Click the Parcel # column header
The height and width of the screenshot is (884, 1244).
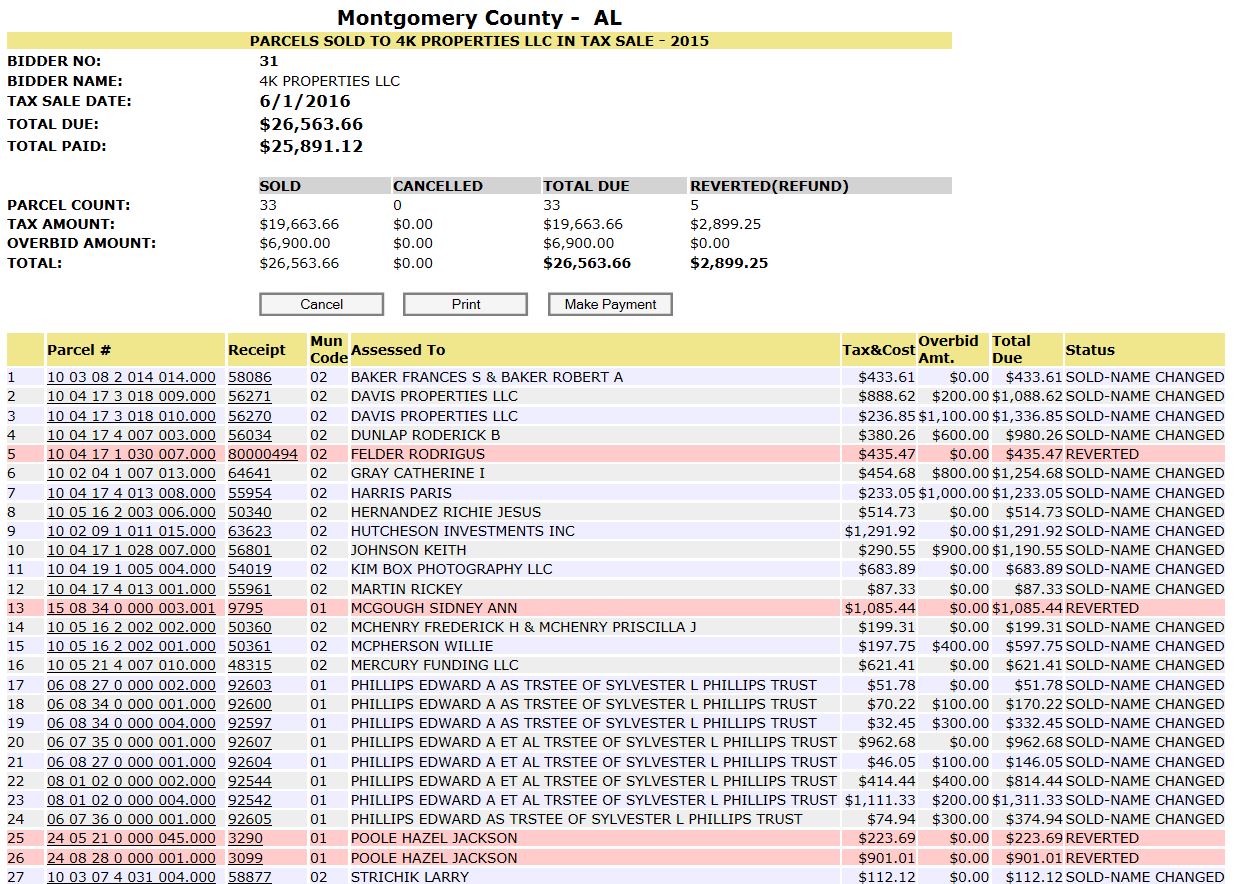pos(79,350)
